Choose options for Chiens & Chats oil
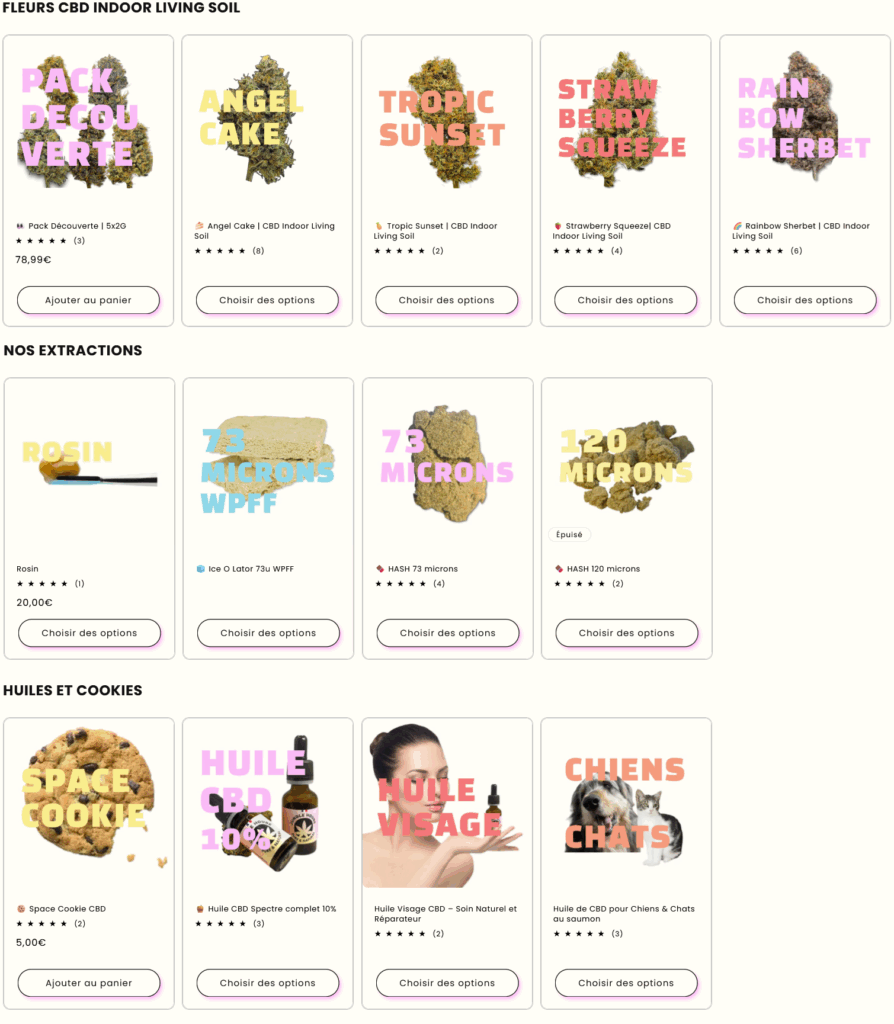Image resolution: width=894 pixels, height=1024 pixels. 626,983
